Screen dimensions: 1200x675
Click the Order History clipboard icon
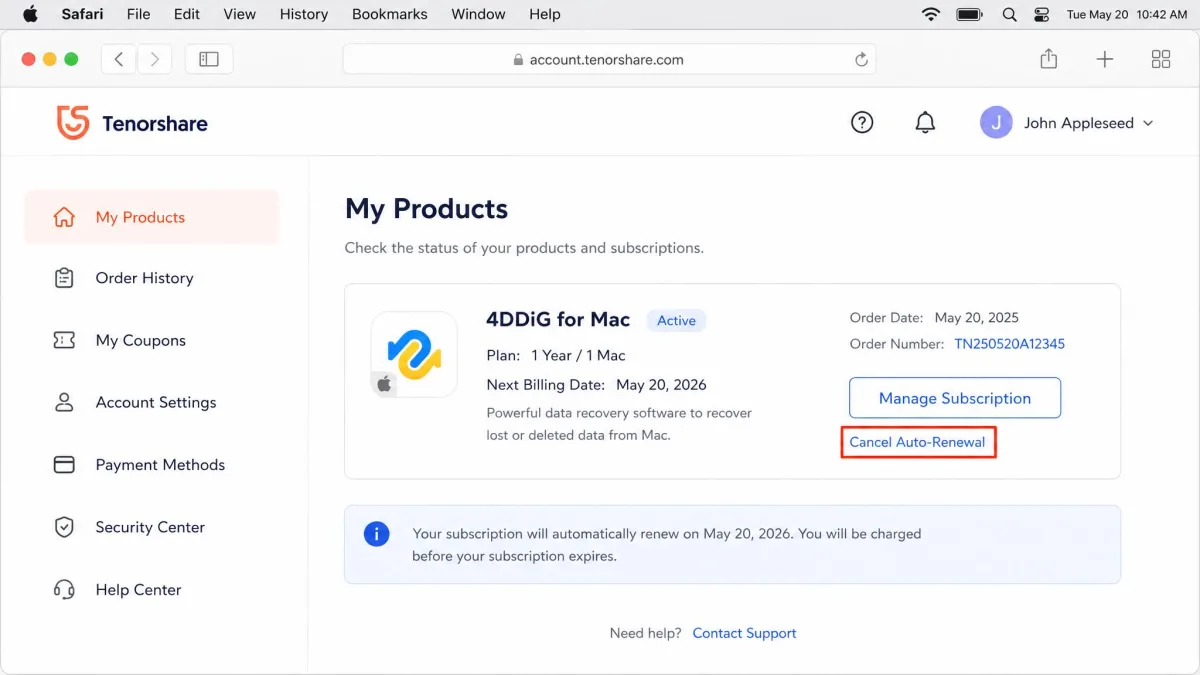coord(64,278)
